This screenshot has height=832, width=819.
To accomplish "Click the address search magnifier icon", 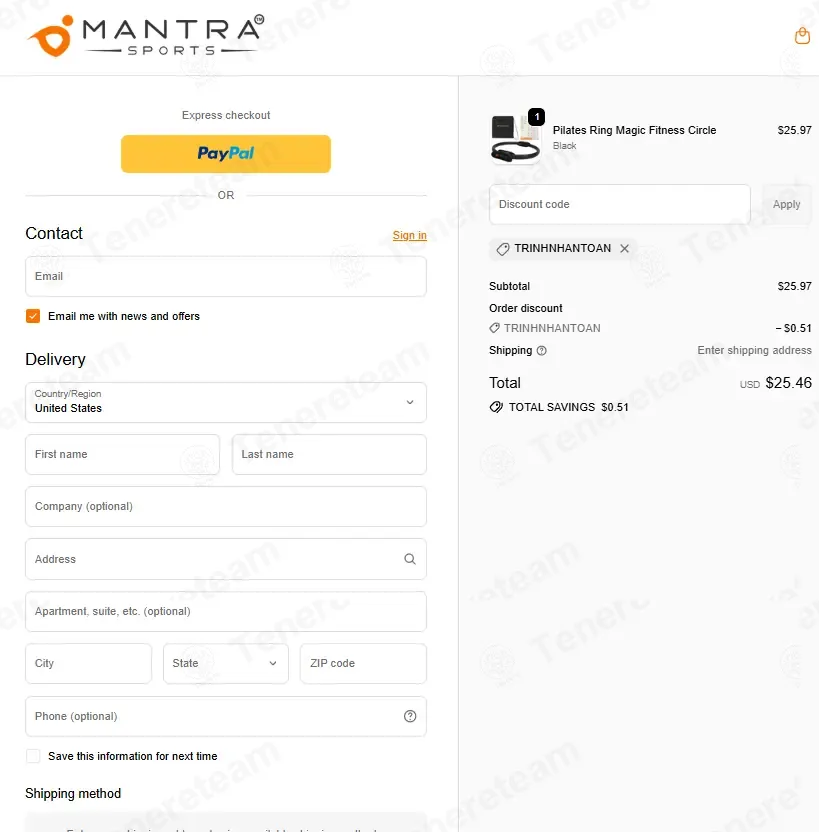I will tap(410, 559).
